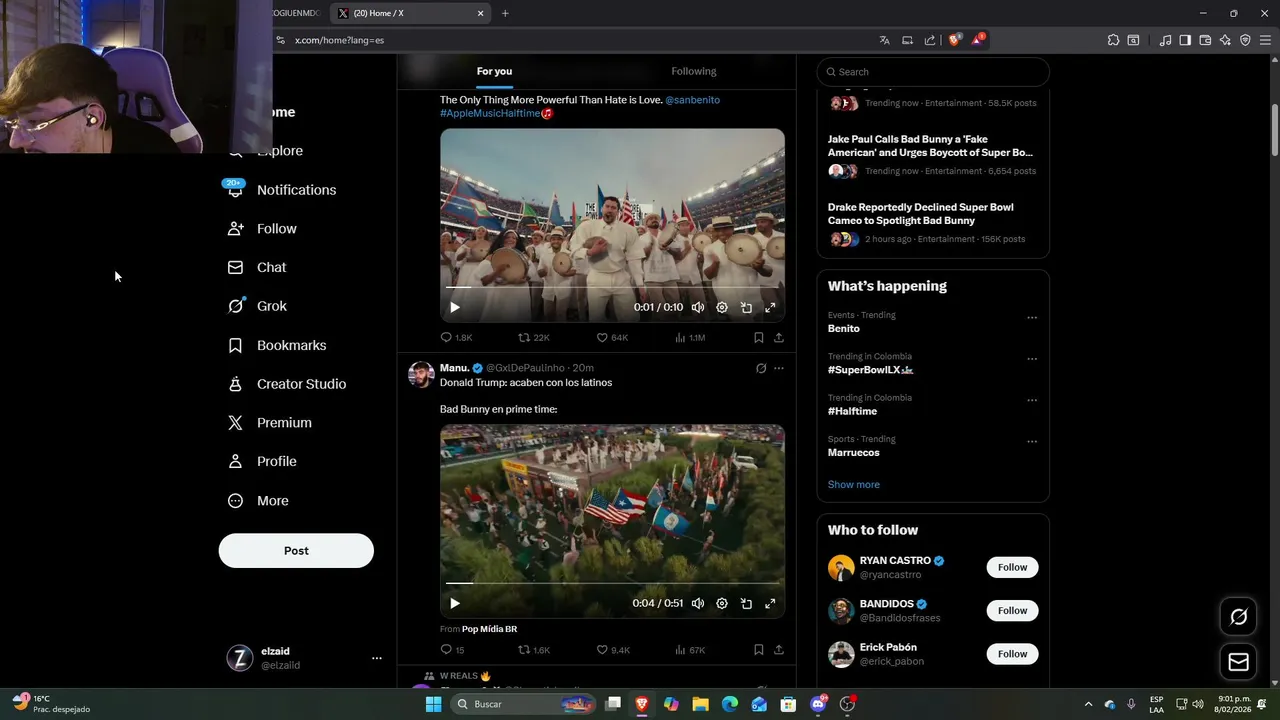
Task: Open Manu.'s profile avatar
Action: pos(421,375)
